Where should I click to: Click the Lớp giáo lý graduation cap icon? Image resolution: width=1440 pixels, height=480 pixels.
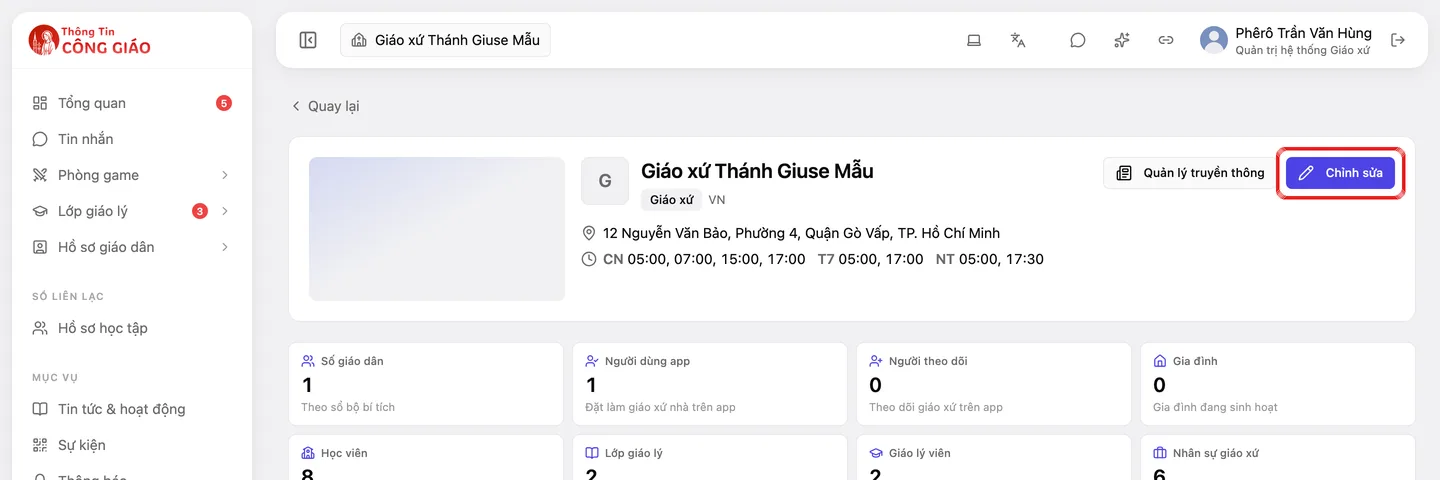coord(40,211)
